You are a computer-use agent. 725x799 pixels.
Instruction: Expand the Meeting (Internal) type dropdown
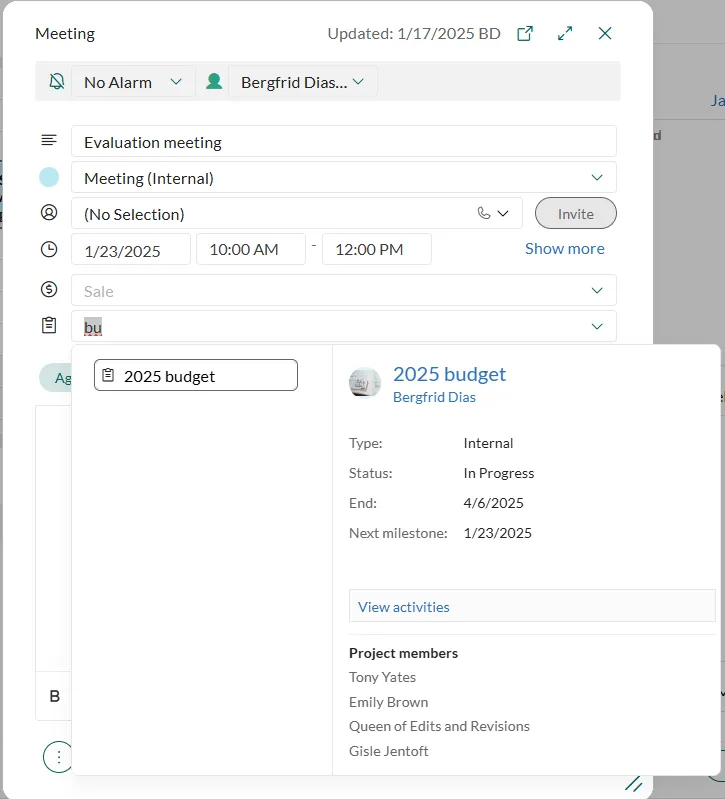point(597,178)
